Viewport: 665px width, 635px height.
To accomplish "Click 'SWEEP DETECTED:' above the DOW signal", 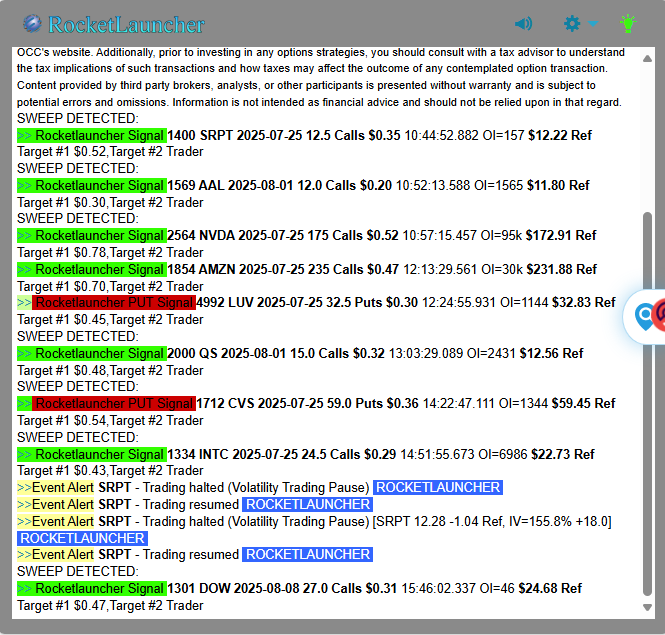I will (x=78, y=571).
